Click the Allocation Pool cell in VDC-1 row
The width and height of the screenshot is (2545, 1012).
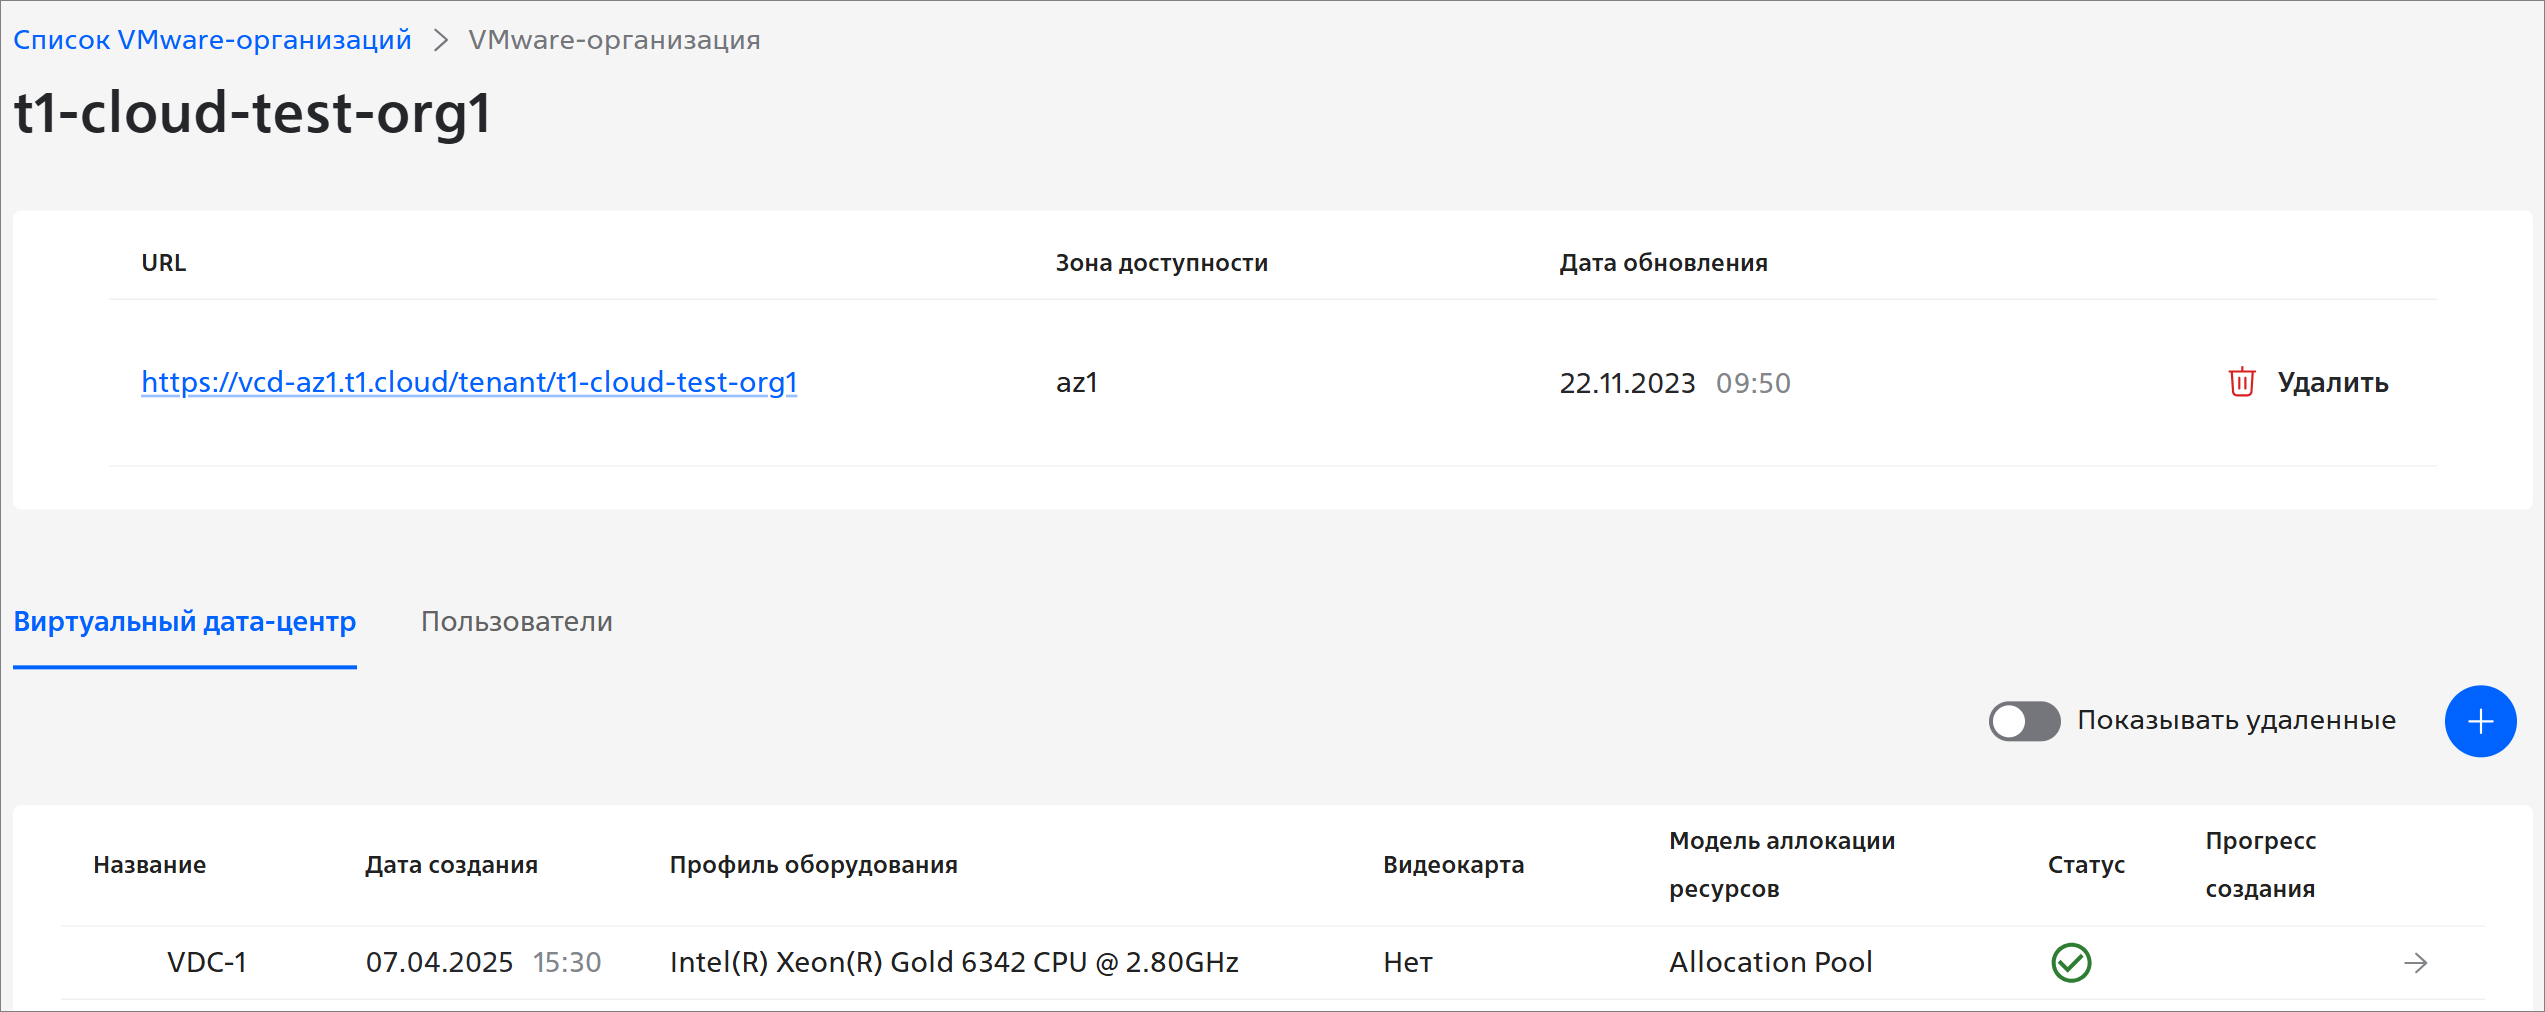pyautogui.click(x=1770, y=962)
